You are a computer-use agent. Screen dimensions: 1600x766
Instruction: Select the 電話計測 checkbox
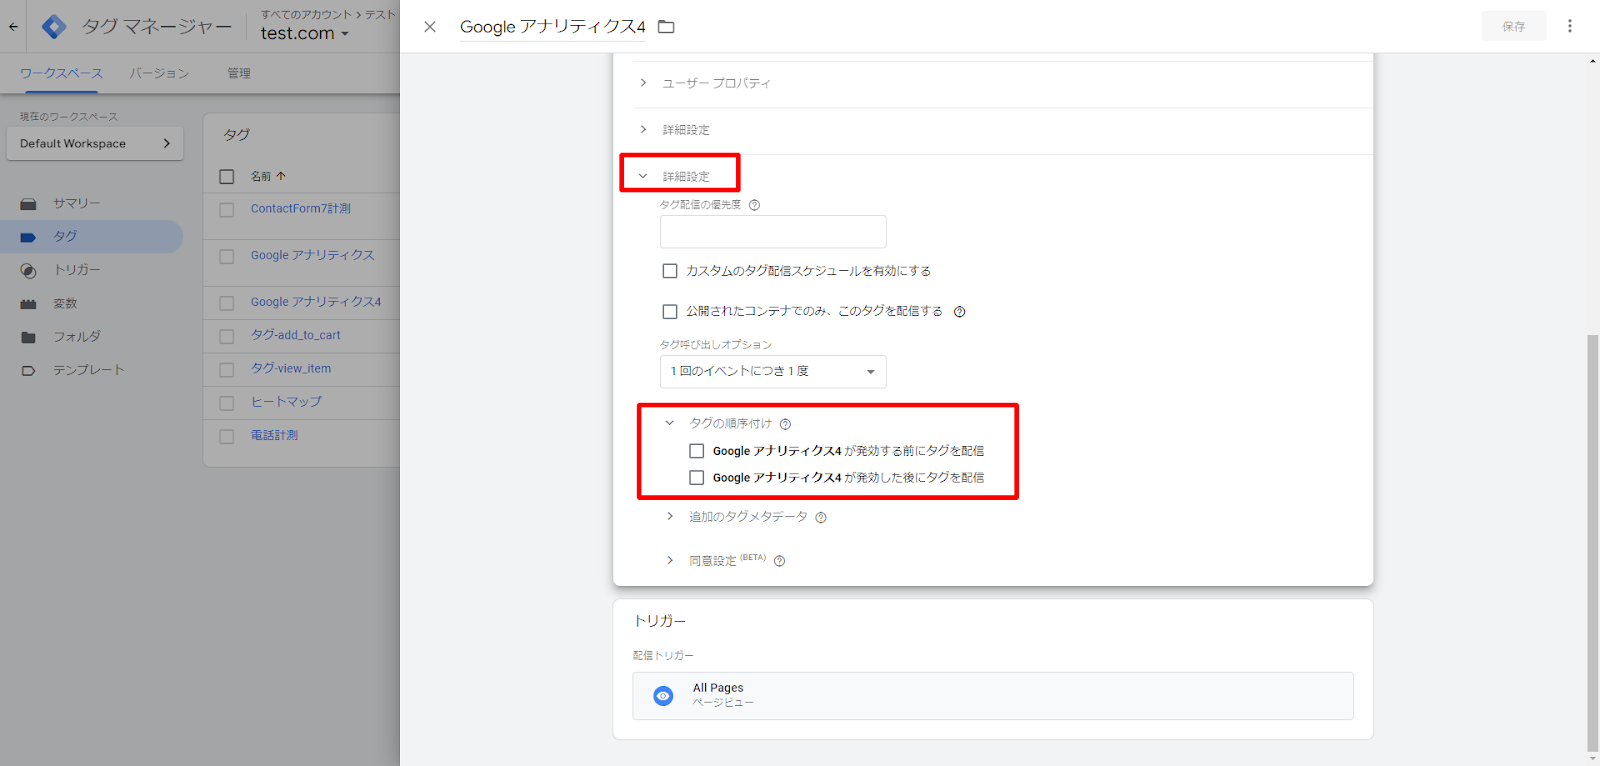tap(227, 437)
